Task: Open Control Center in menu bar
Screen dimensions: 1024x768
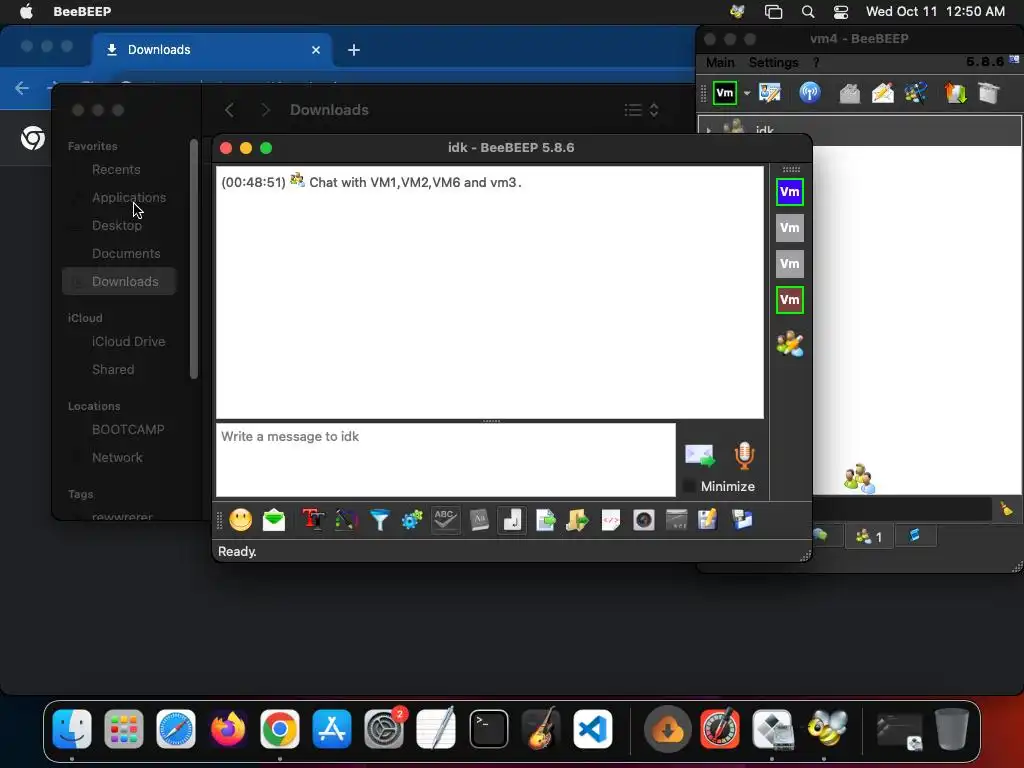Action: pyautogui.click(x=841, y=11)
